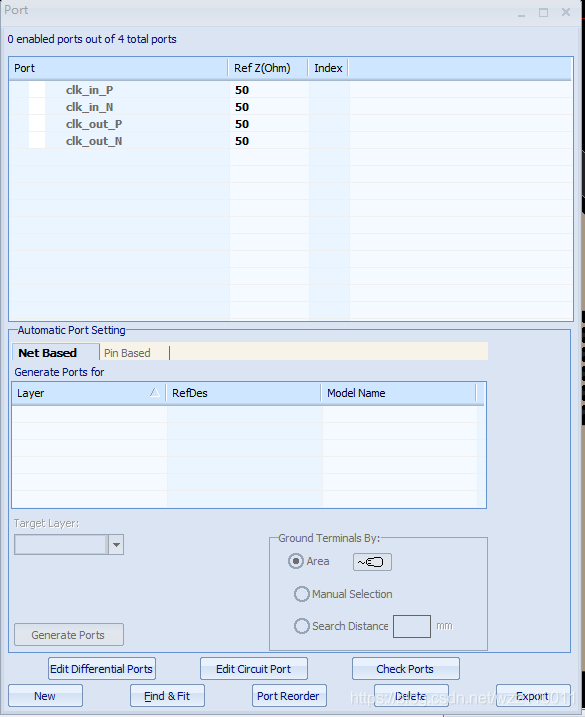This screenshot has width=585, height=717.
Task: Click the area selection icon next to Area
Action: point(372,562)
